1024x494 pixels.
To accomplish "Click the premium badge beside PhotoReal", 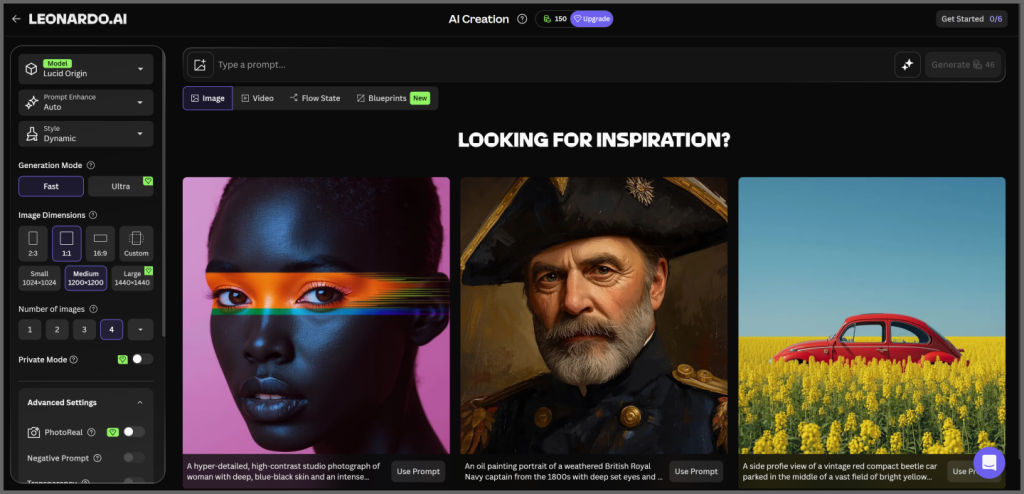I will point(112,432).
